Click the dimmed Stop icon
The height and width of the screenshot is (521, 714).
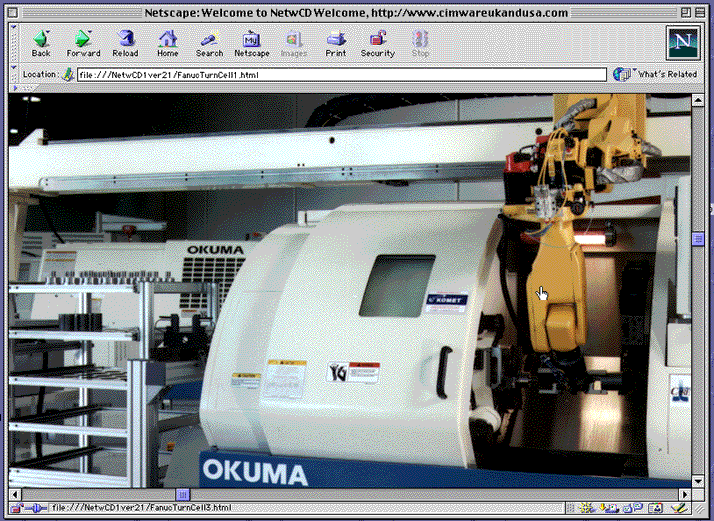420,43
